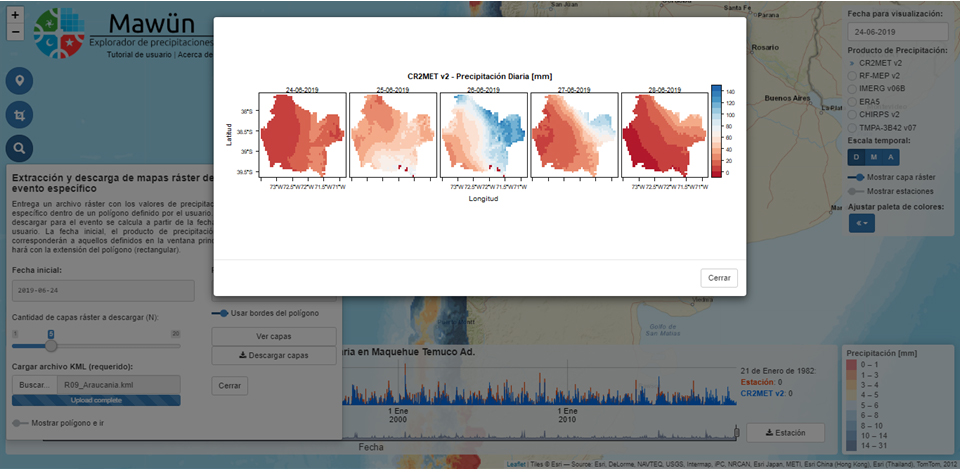
Task: Click Descargar capas download button
Action: (x=274, y=356)
